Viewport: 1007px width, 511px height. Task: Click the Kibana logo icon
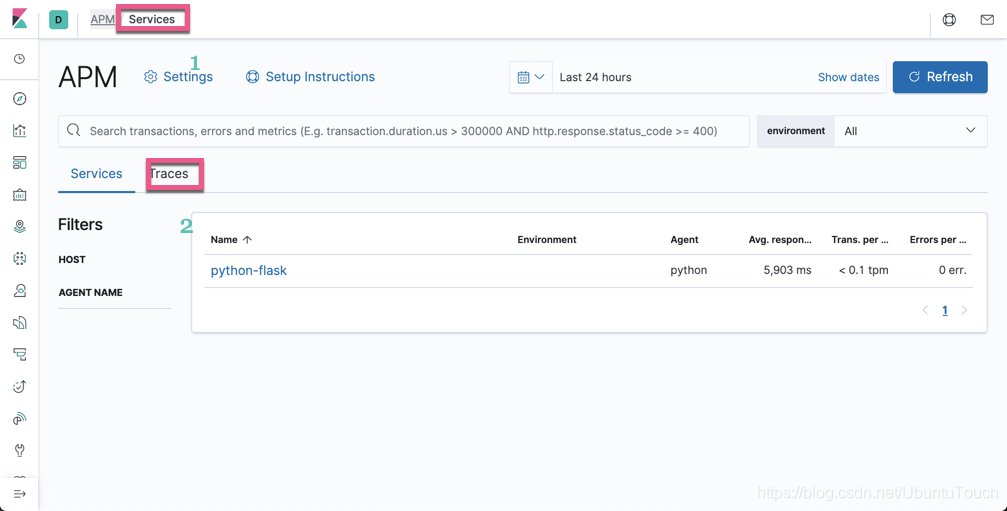coord(19,19)
